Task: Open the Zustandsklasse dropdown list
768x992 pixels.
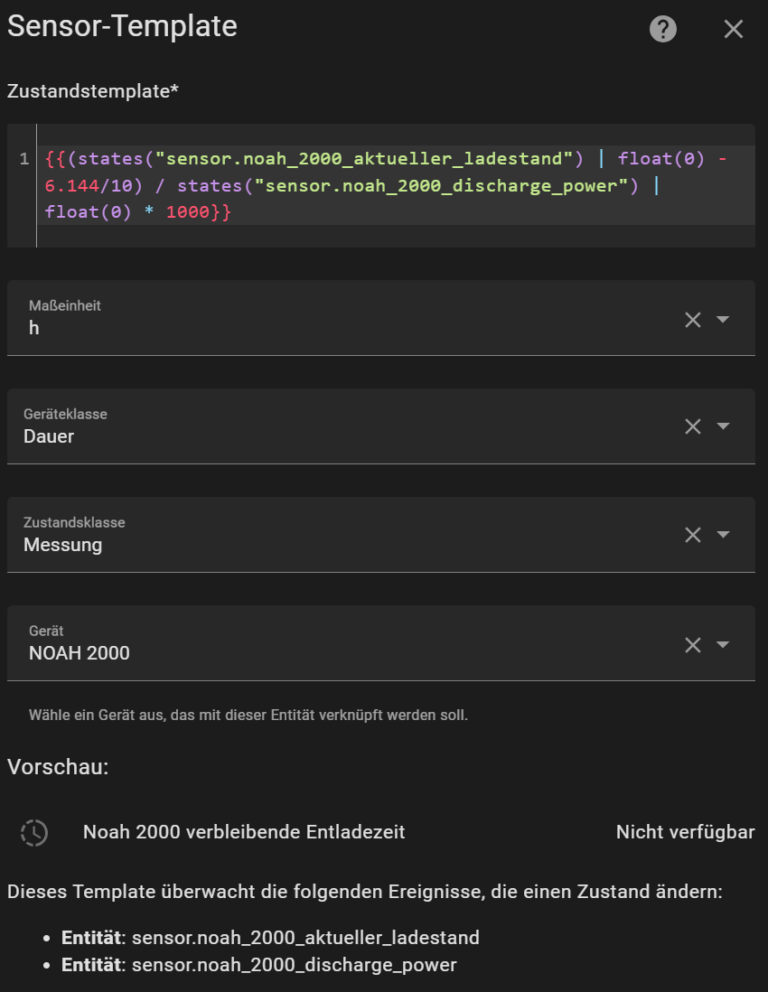Action: [722, 535]
